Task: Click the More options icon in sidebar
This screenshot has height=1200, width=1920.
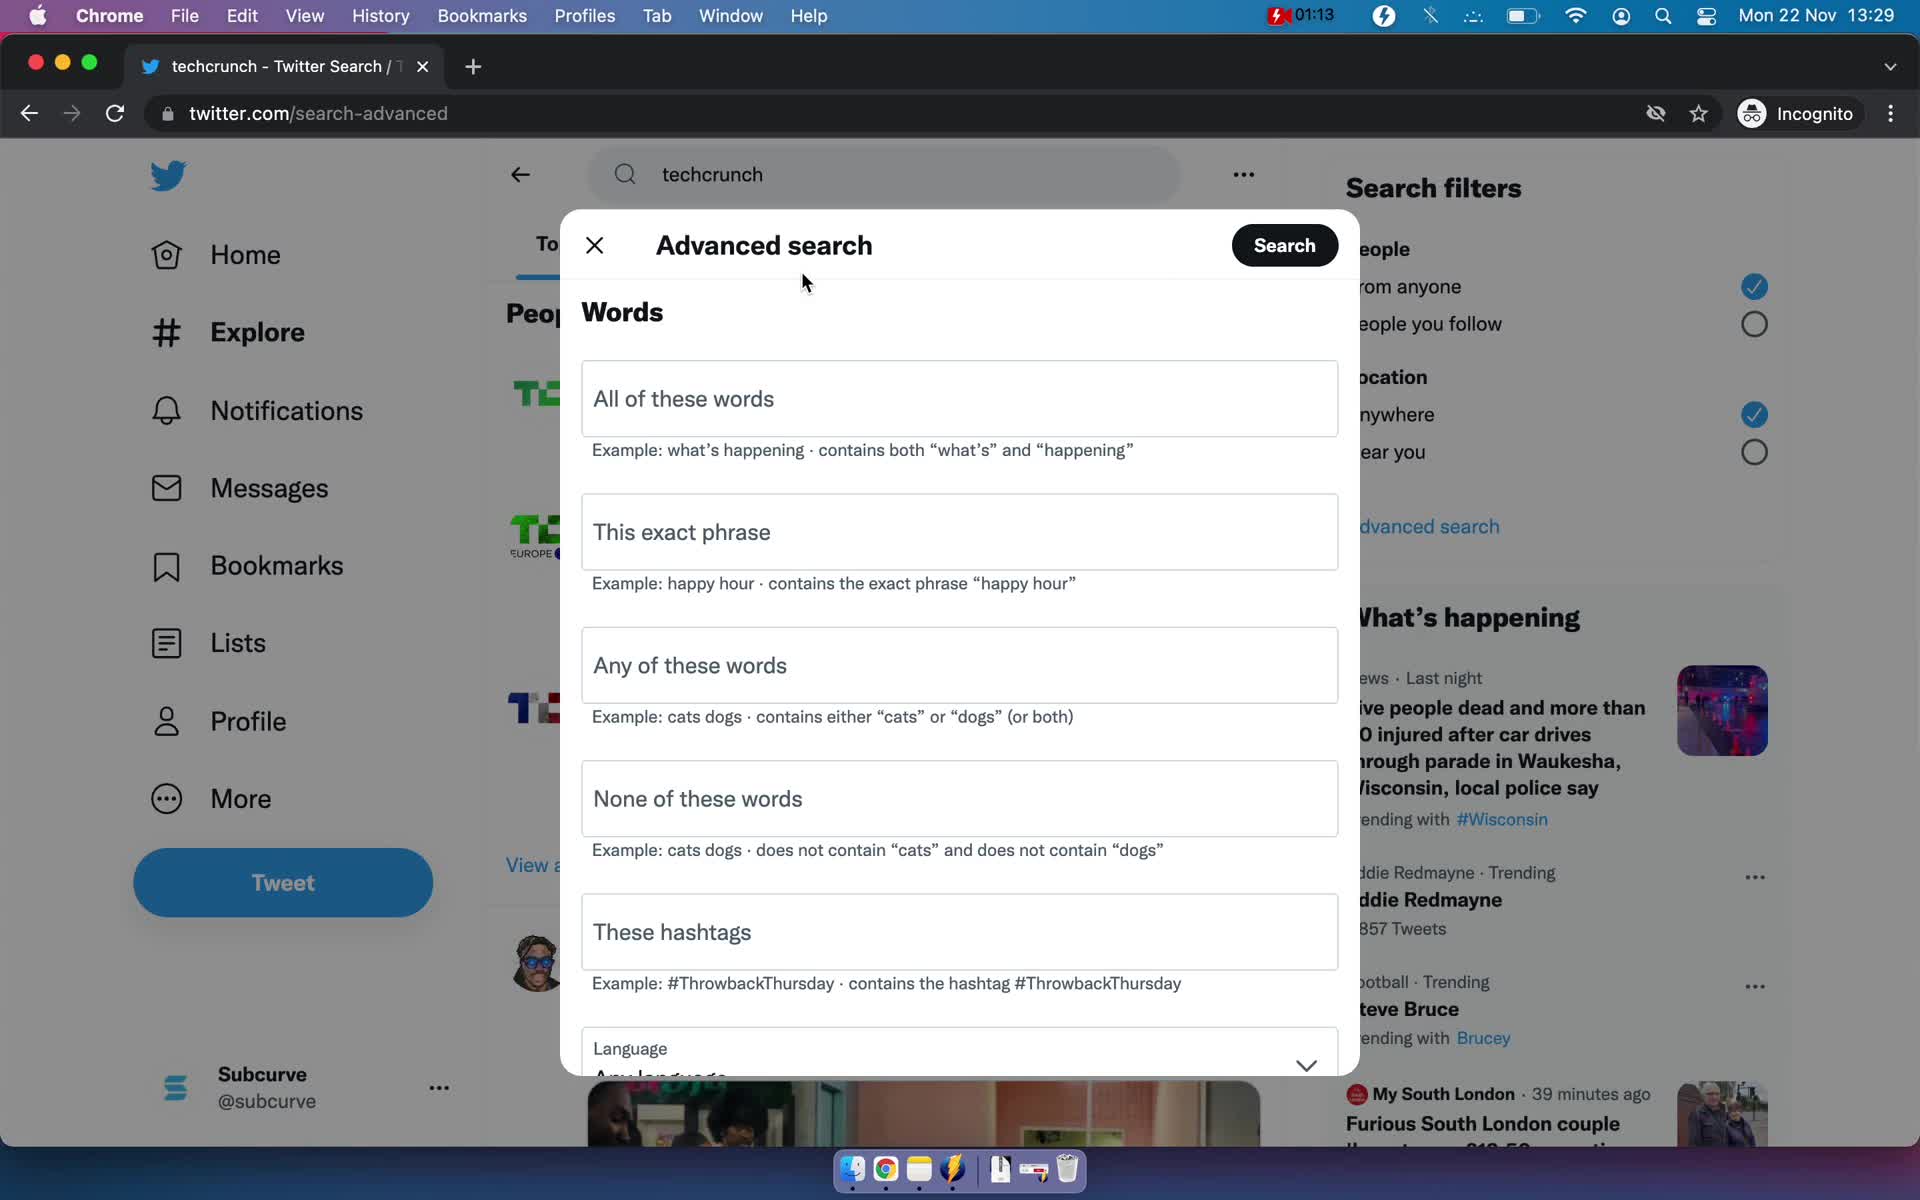Action: click(x=167, y=798)
